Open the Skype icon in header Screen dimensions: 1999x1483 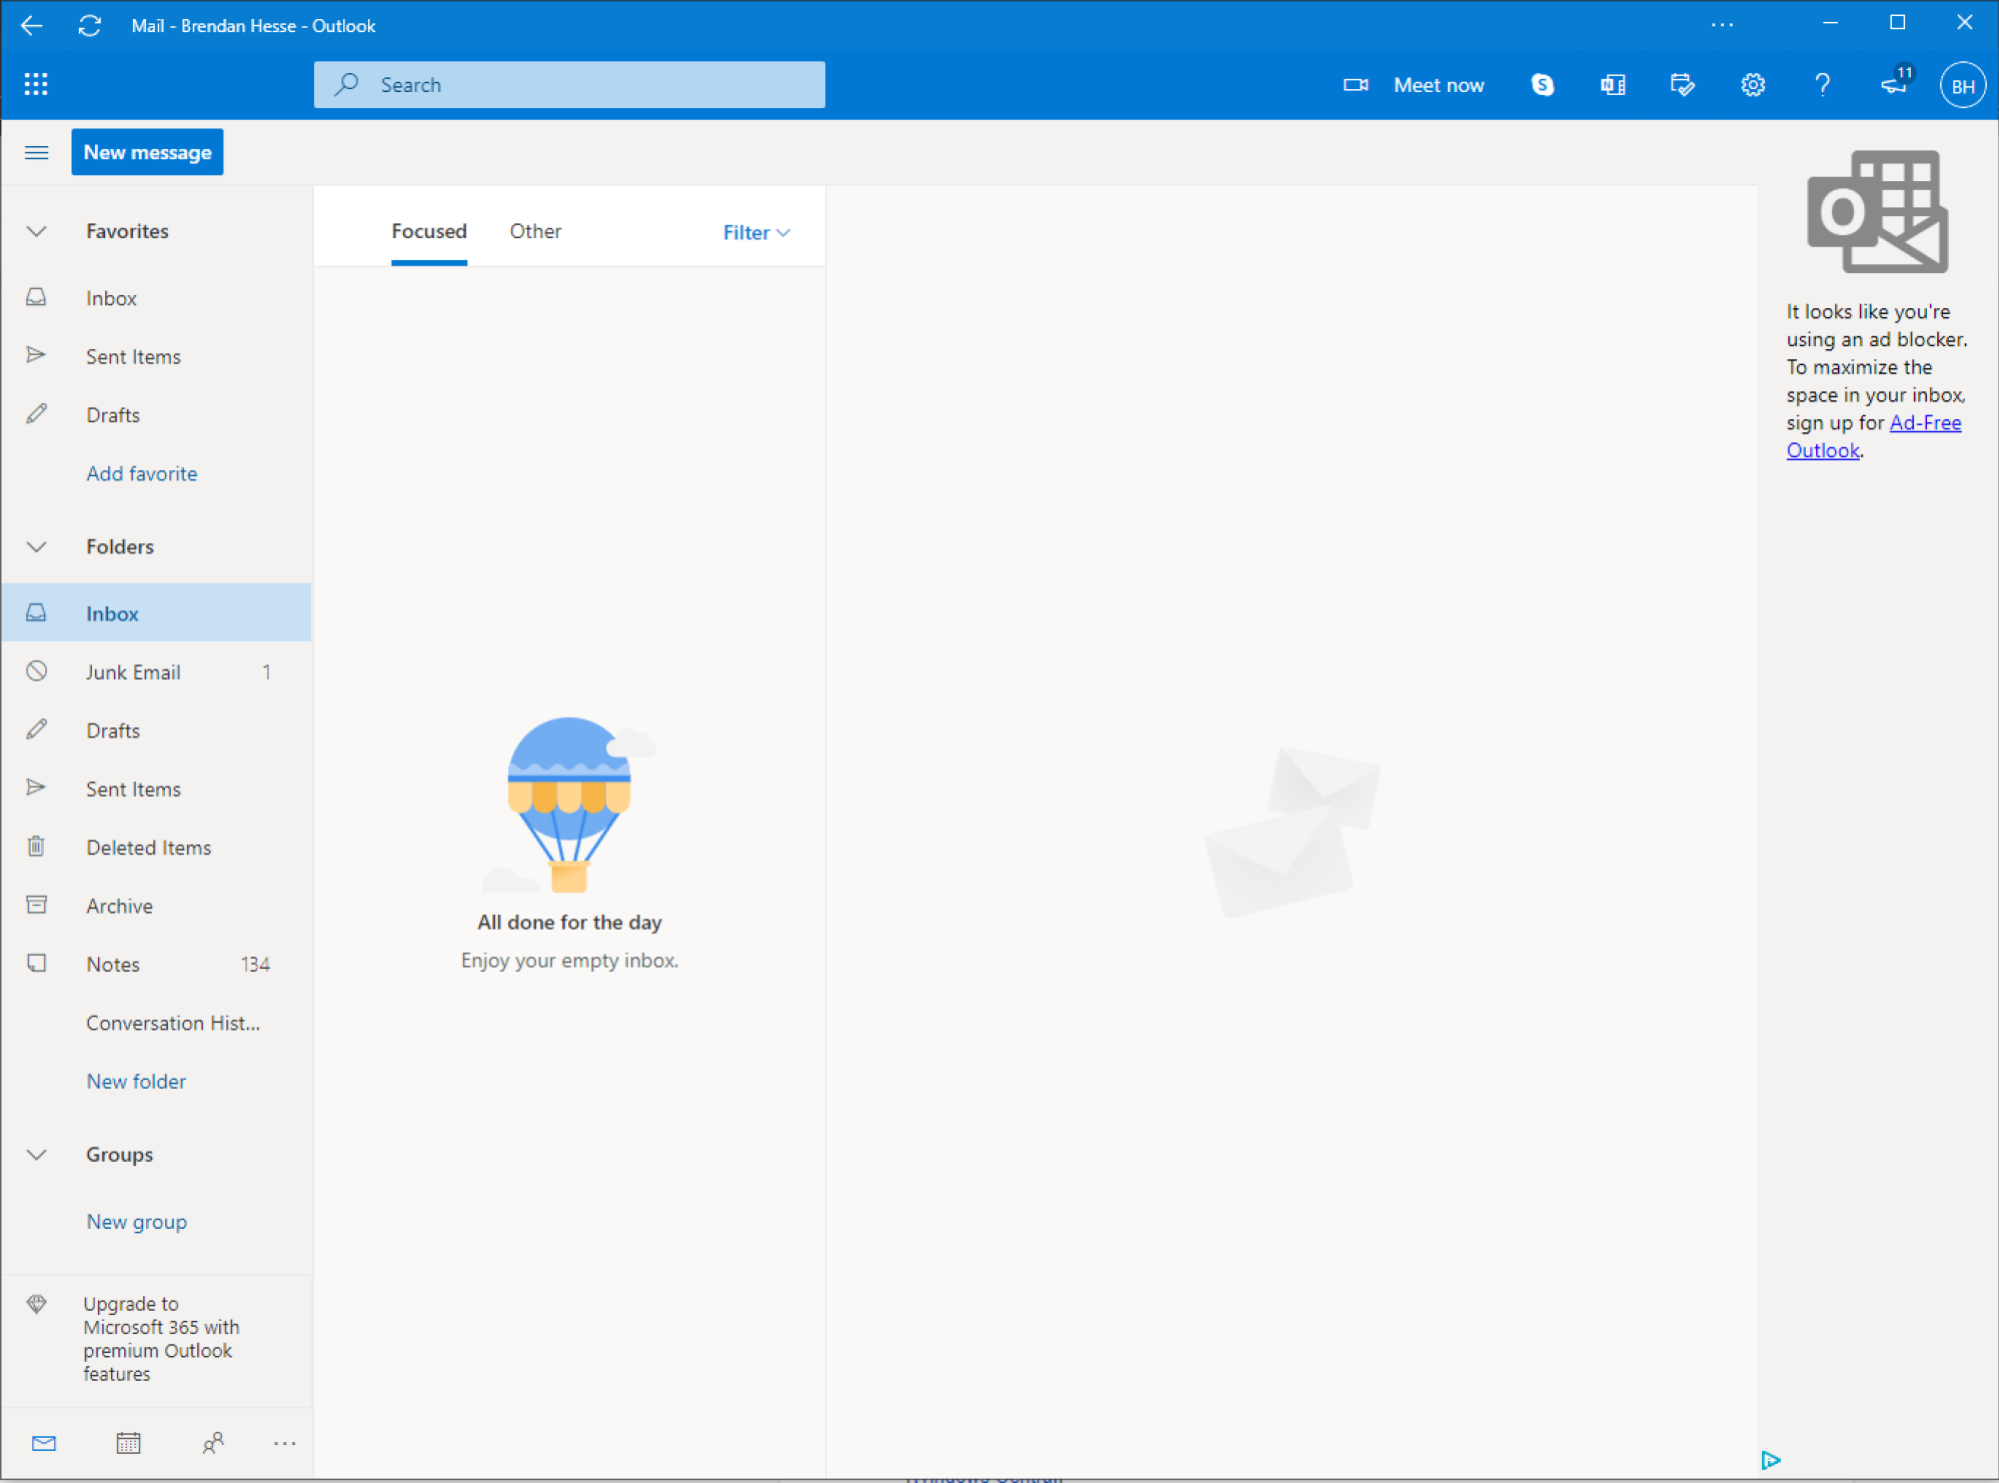point(1542,85)
